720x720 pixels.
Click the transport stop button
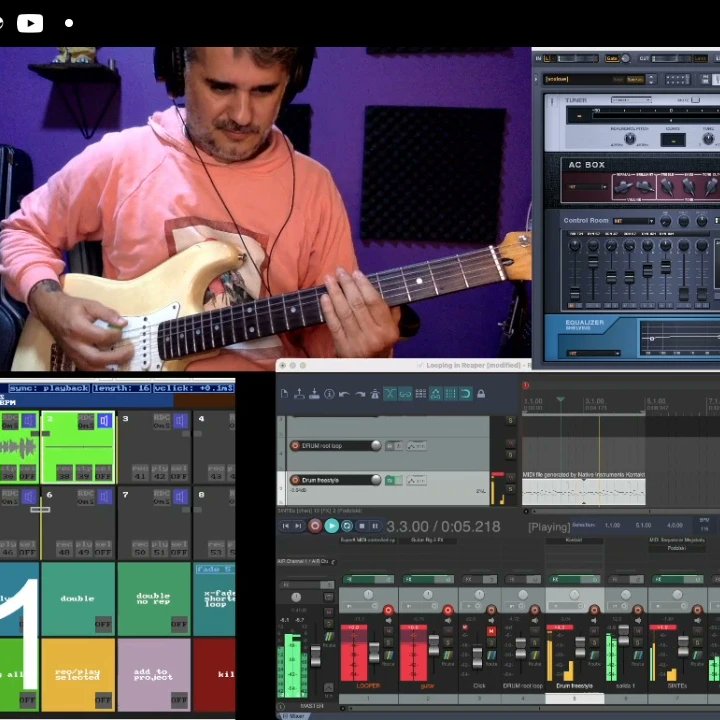[362, 526]
